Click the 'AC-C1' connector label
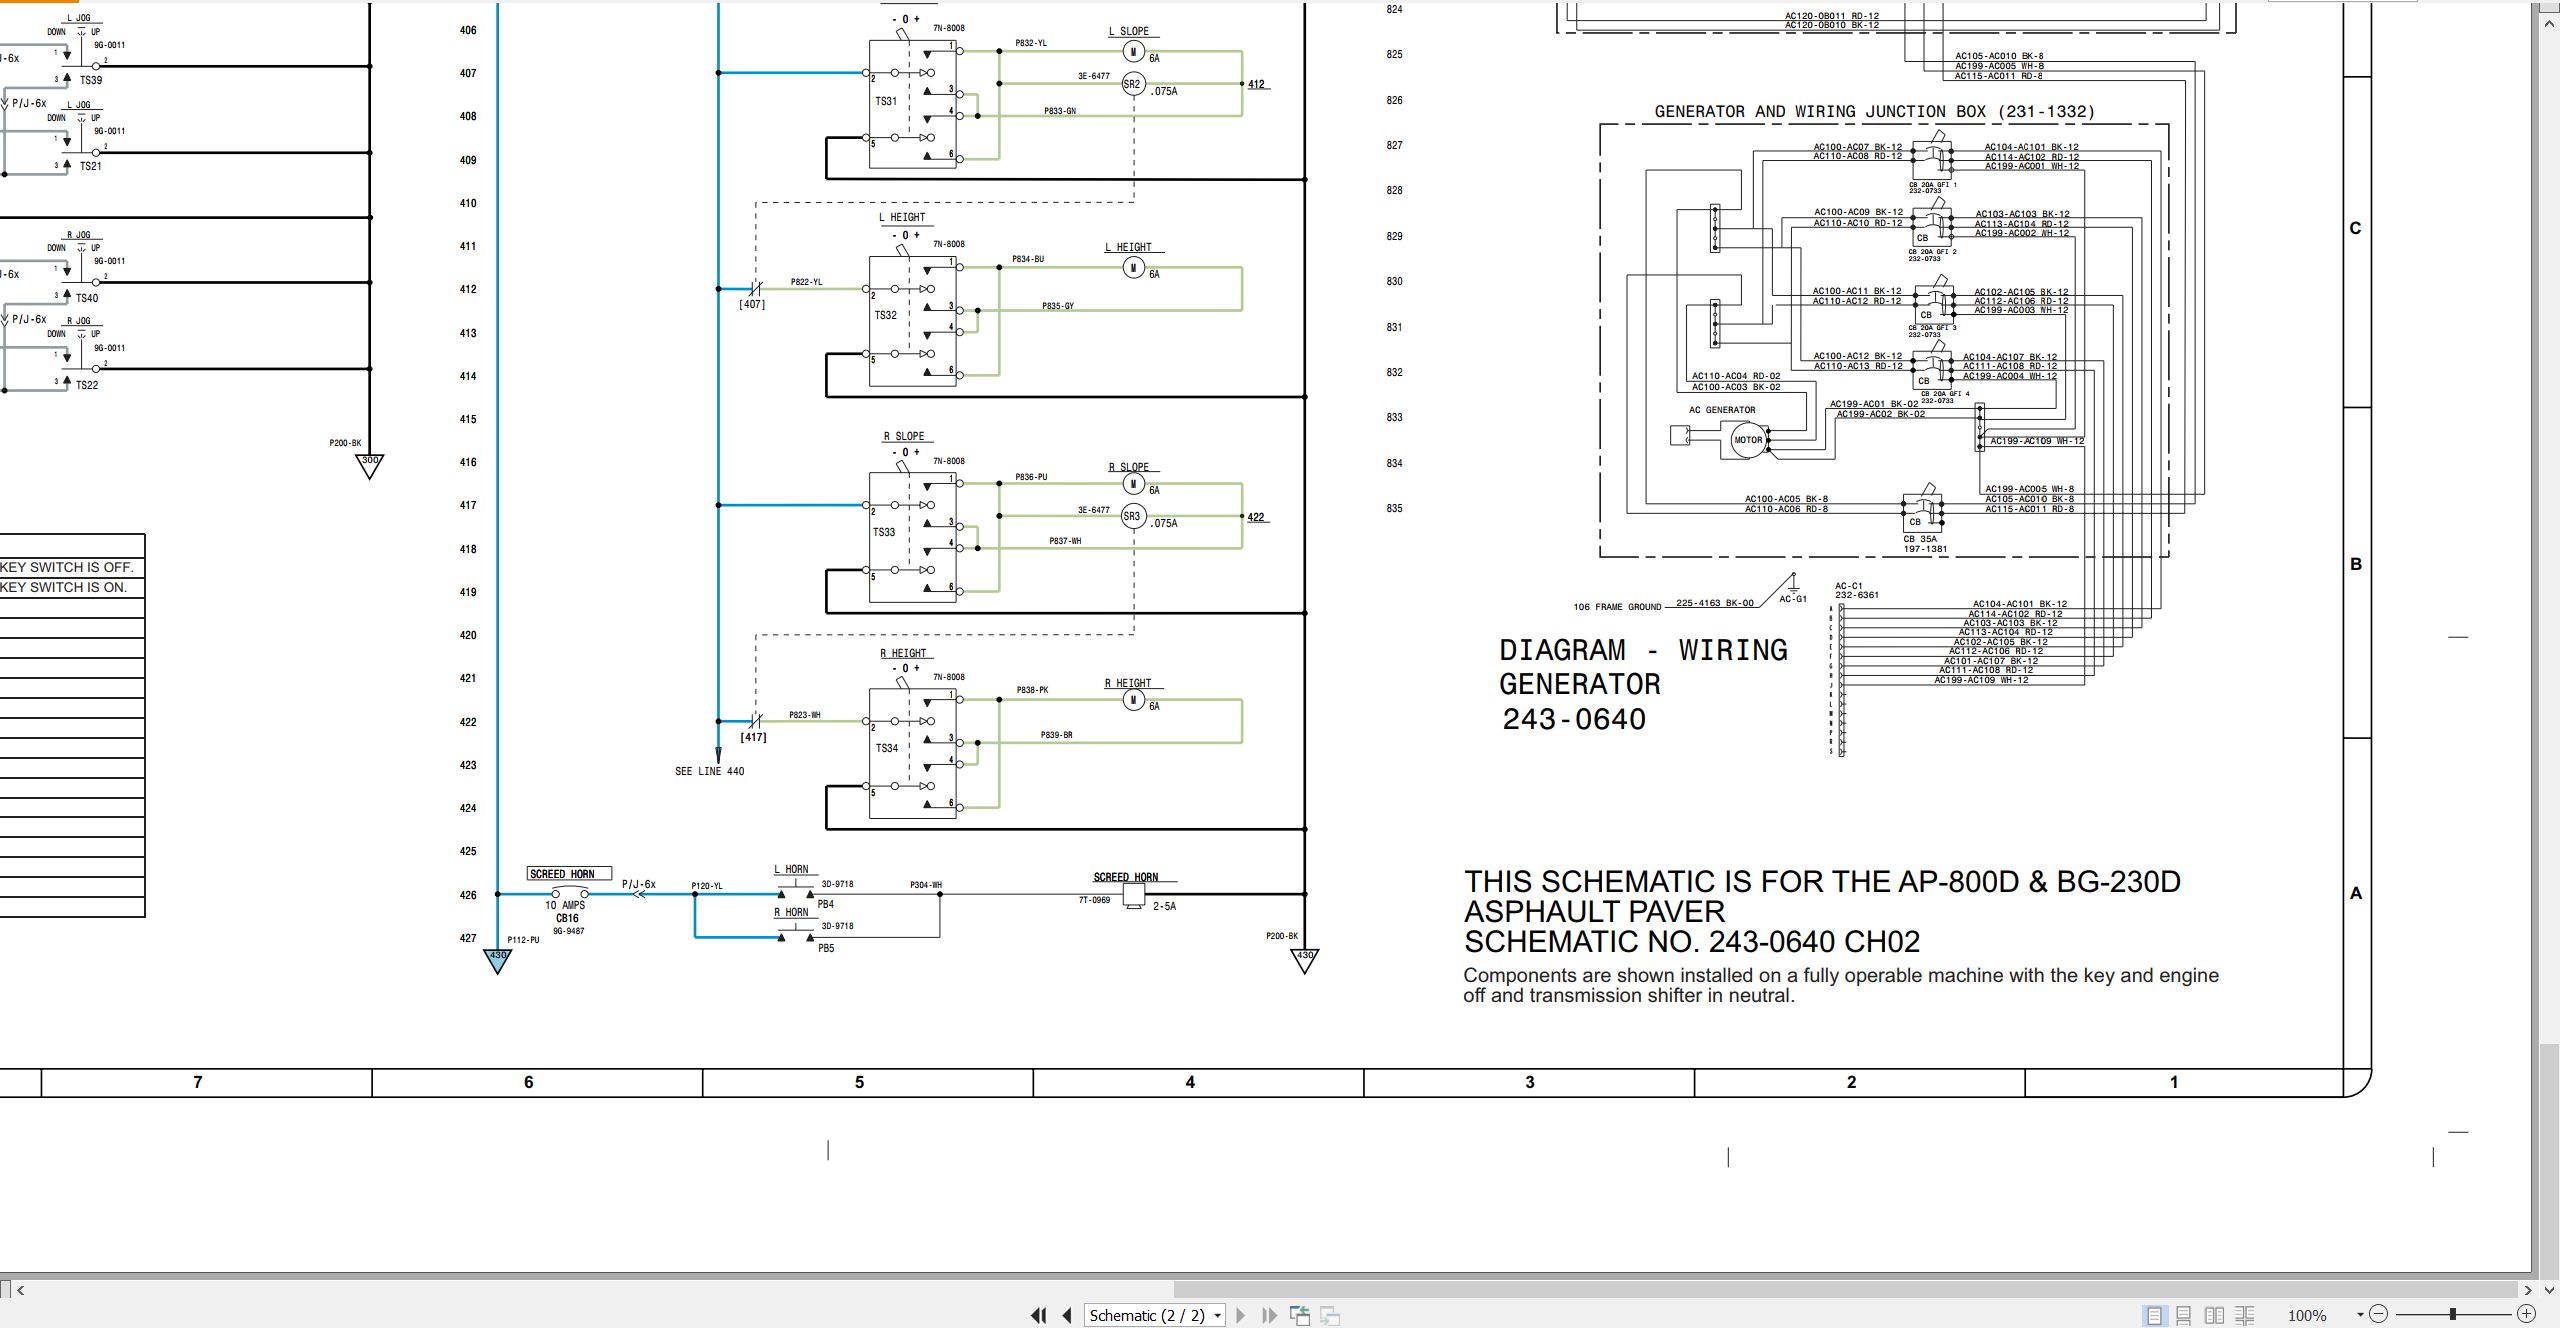2560x1328 pixels. 1849,586
